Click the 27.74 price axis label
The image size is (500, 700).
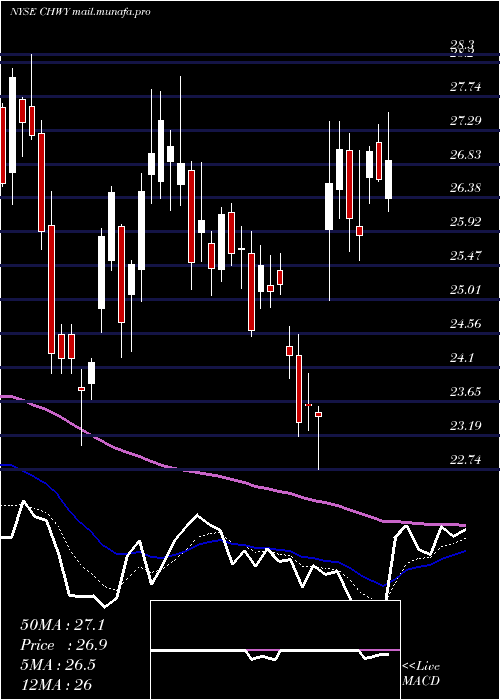pyautogui.click(x=466, y=86)
